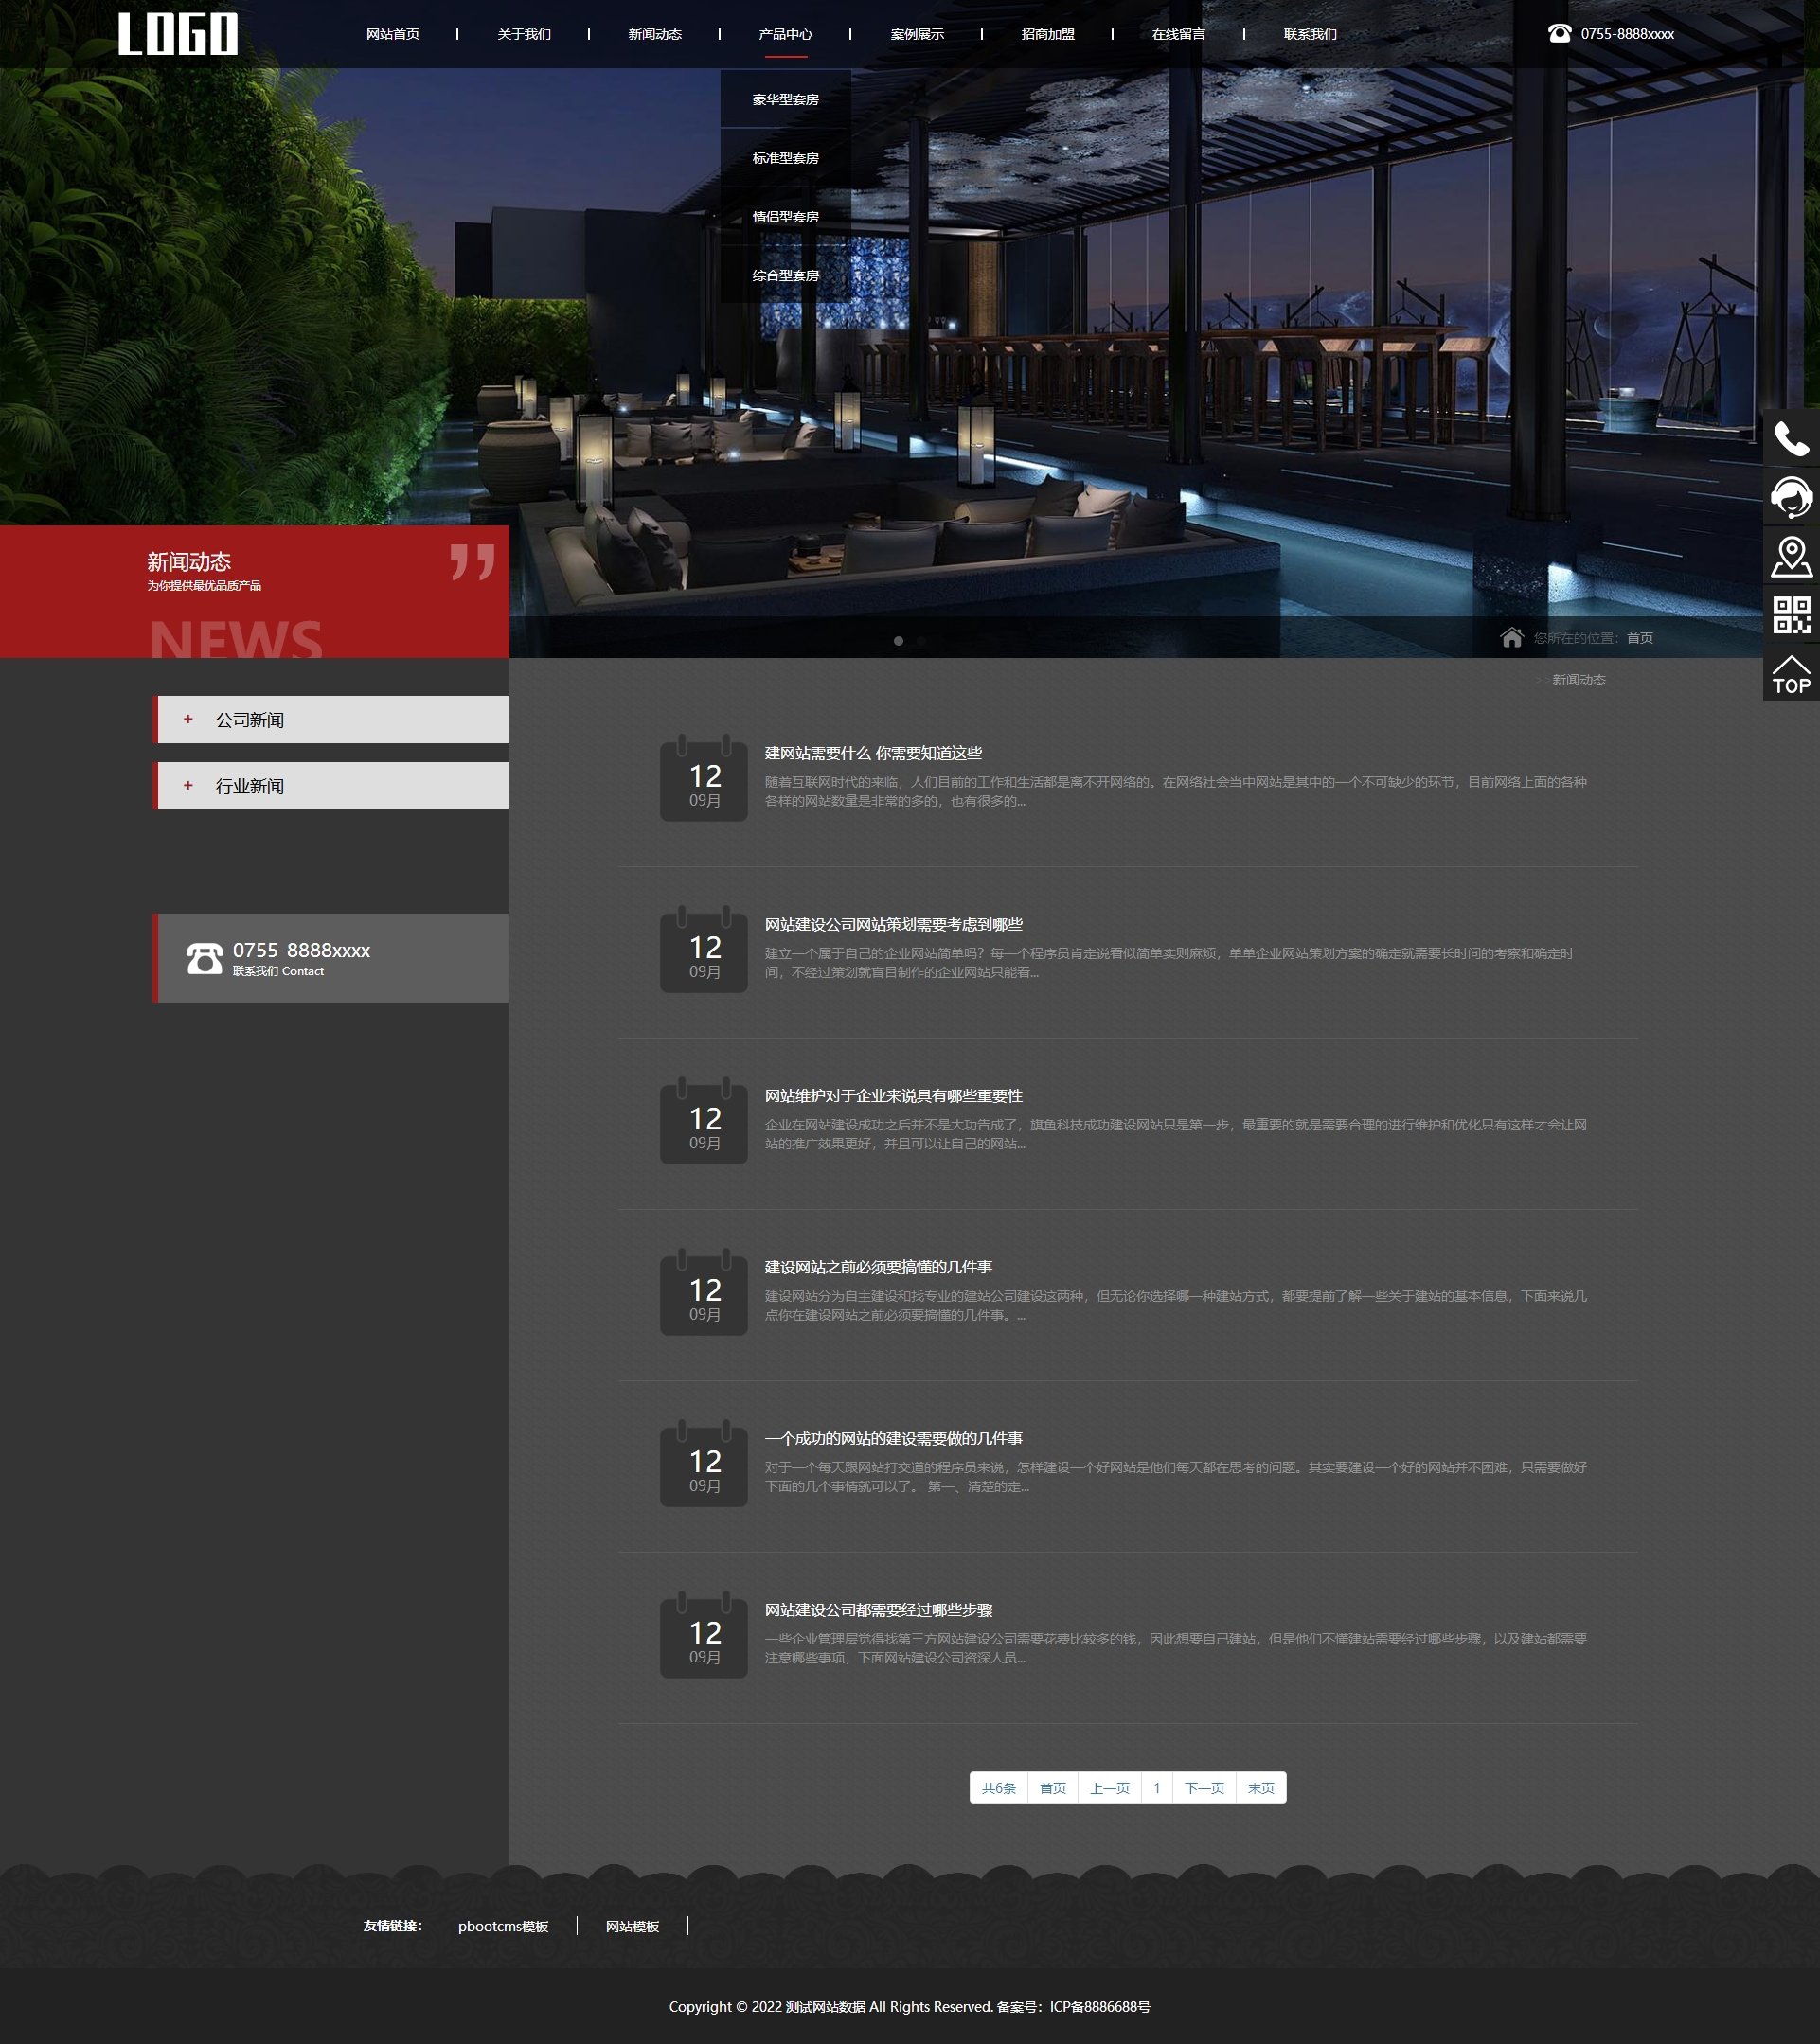The image size is (1820, 2044).
Task: Select 豪华型套房 from product dropdown
Action: (785, 99)
